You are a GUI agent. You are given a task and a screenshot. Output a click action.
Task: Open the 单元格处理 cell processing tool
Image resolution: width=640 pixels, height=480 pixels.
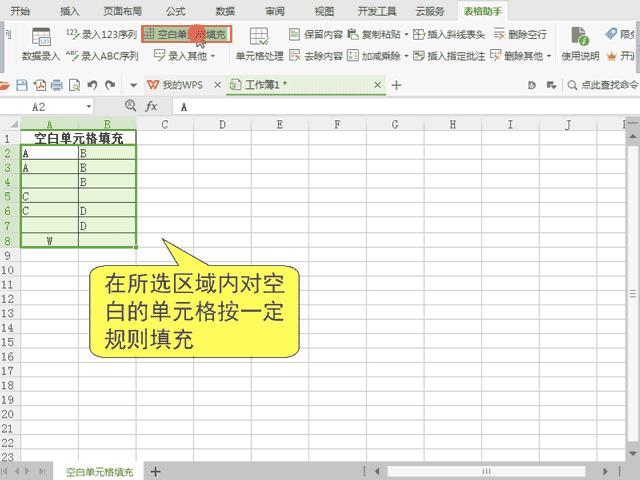point(259,44)
